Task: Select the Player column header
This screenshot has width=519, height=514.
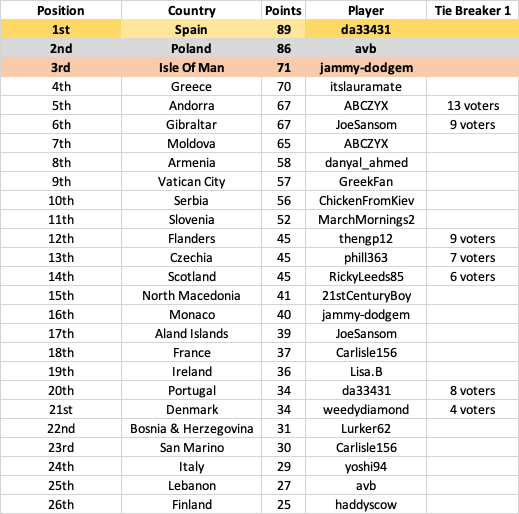Action: point(366,10)
